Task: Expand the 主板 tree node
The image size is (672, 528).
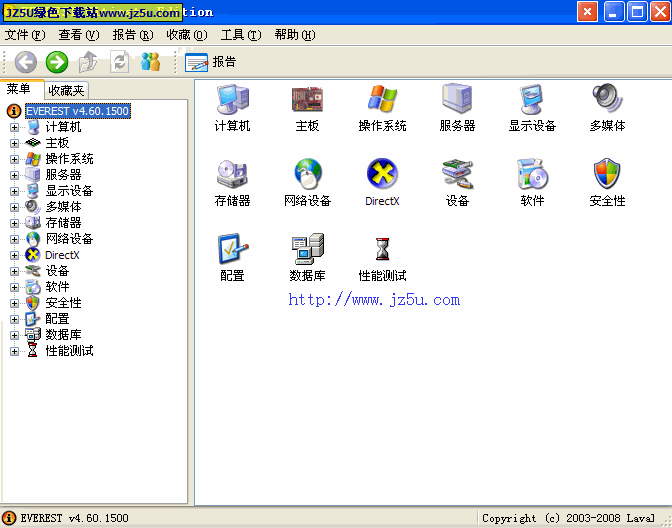Action: coord(14,143)
